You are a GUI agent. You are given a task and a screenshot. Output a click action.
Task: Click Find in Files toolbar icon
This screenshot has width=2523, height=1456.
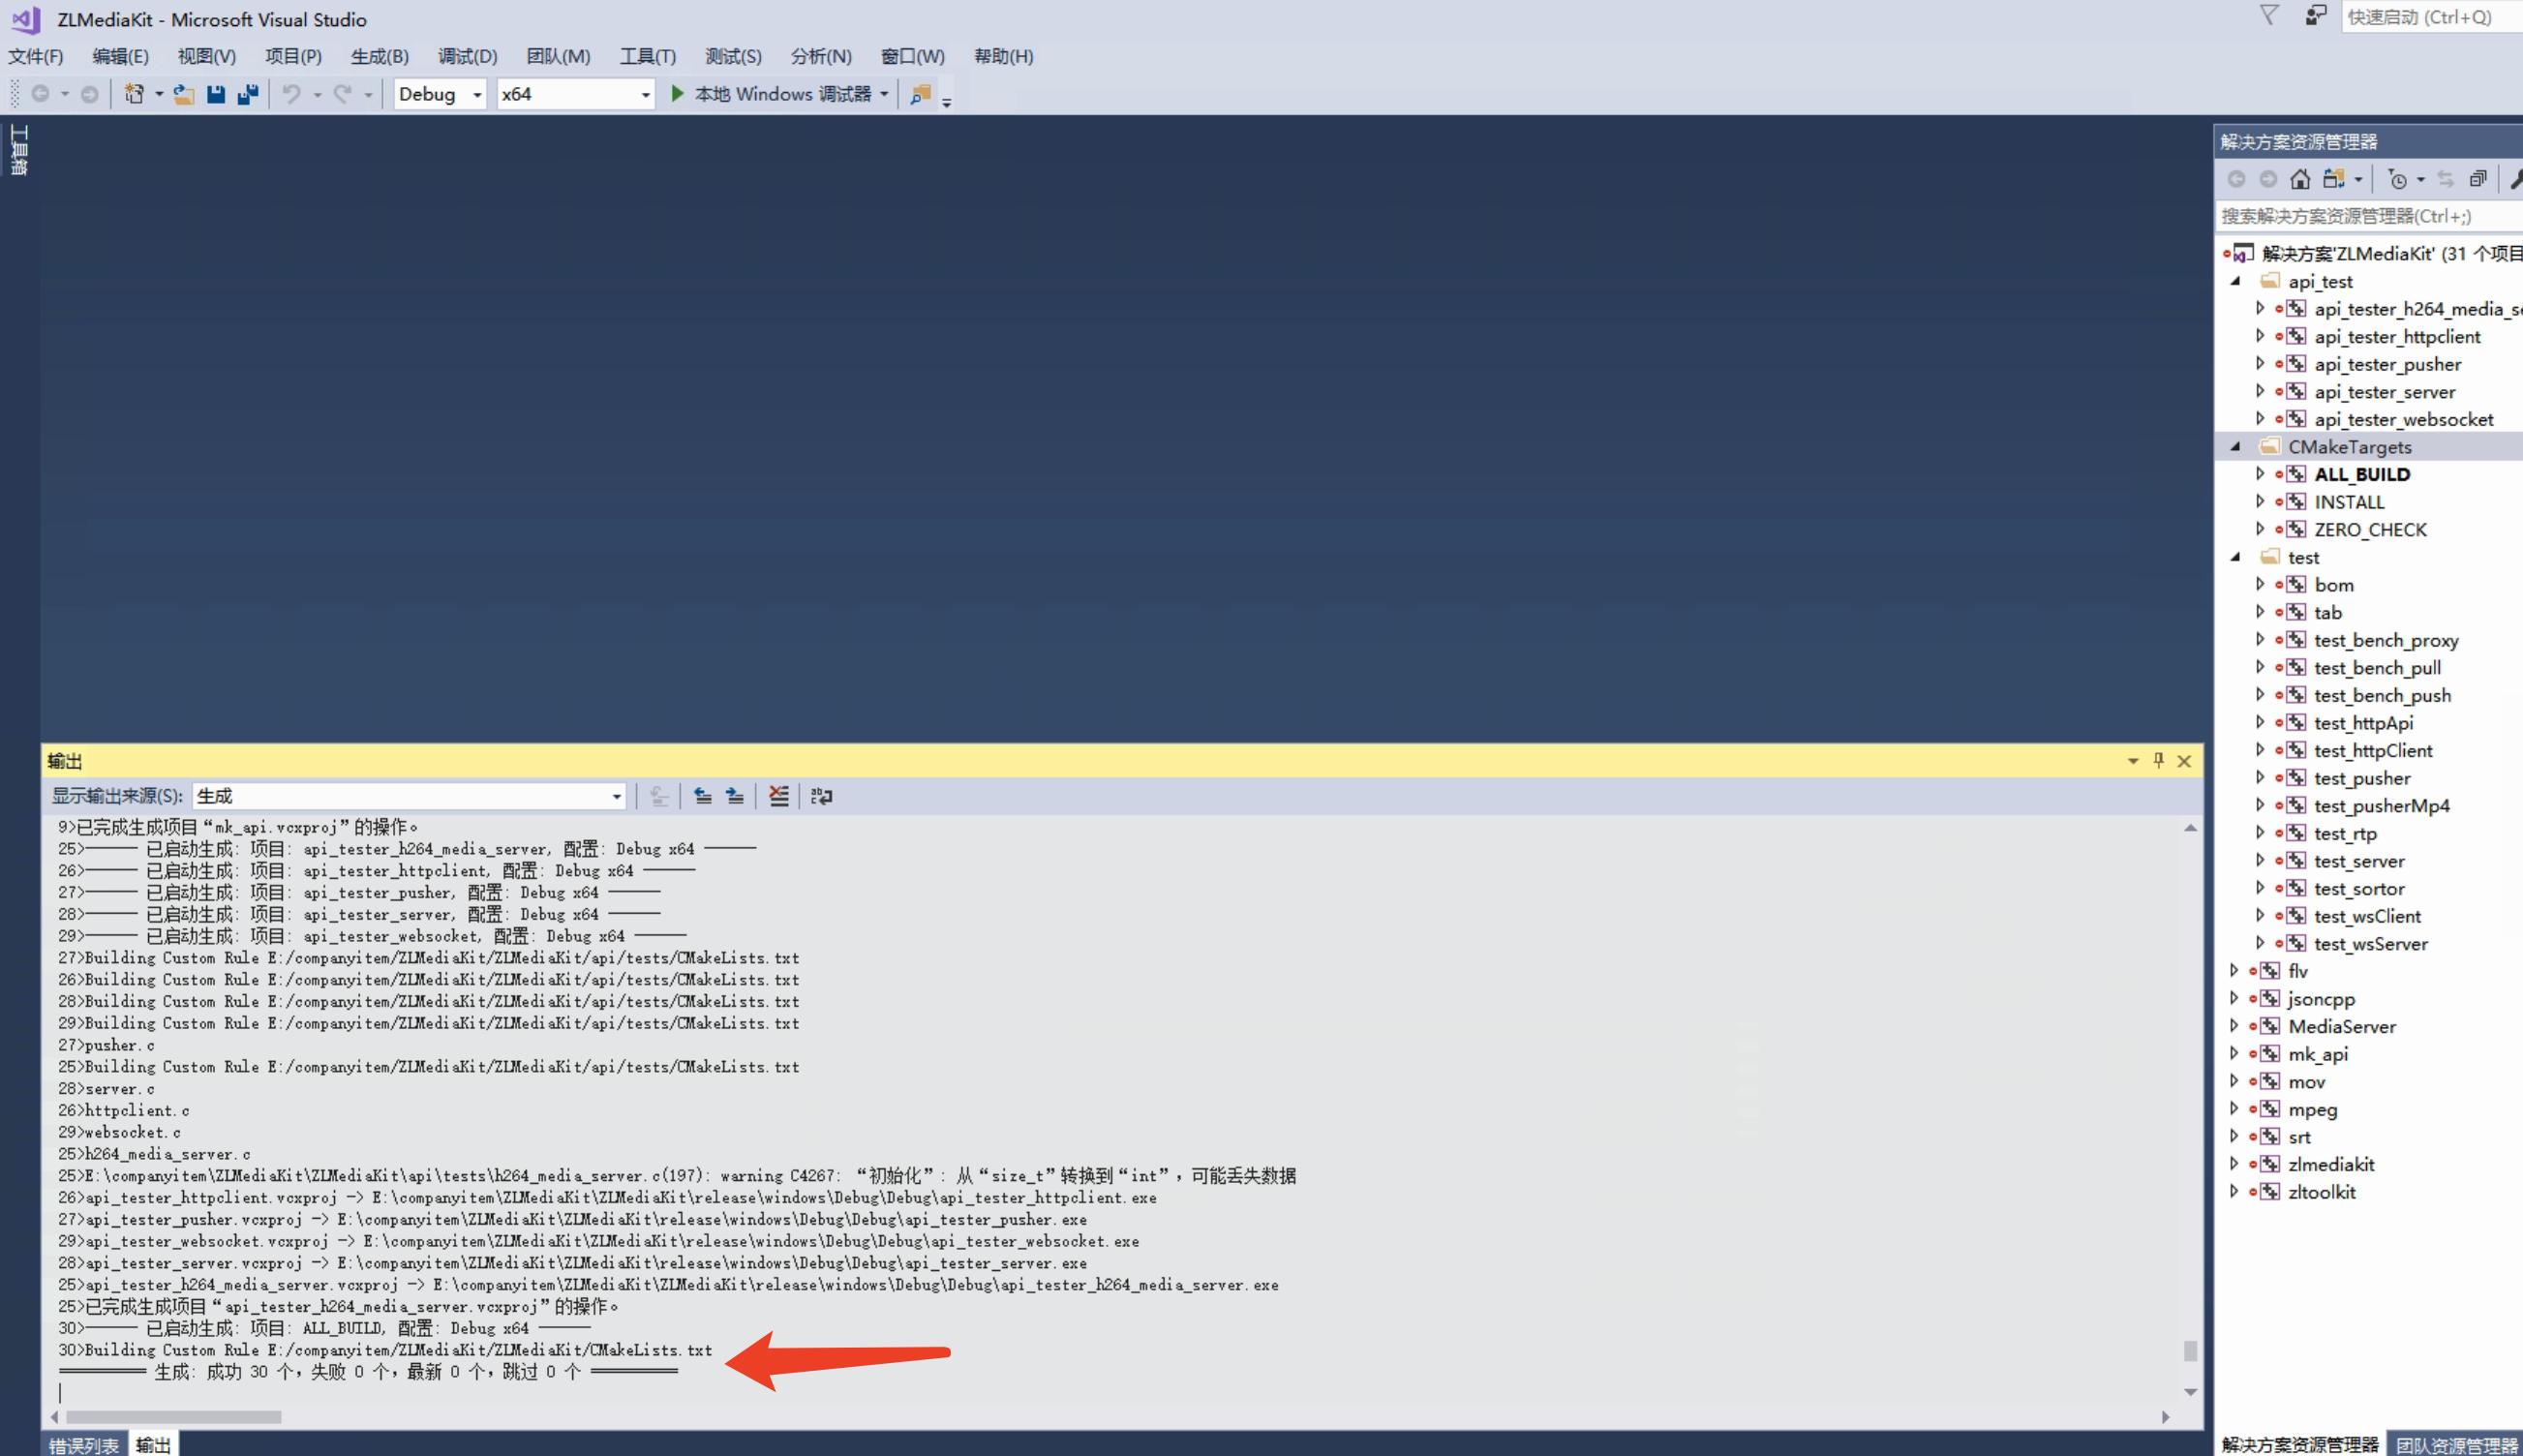[920, 94]
